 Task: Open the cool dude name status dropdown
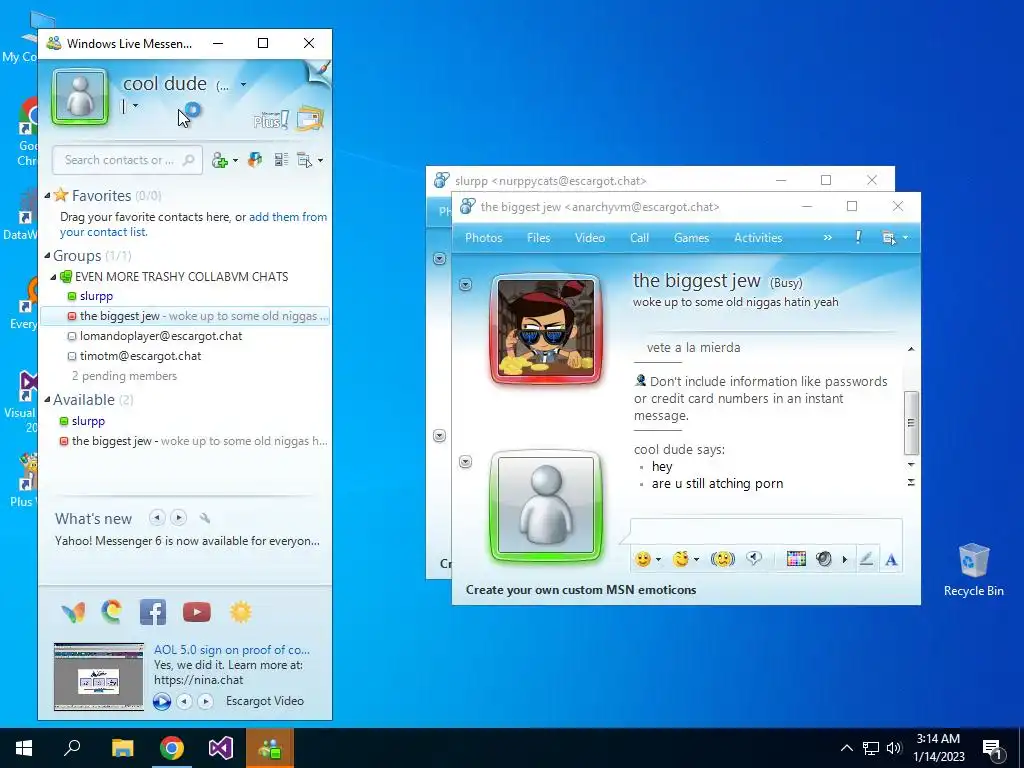(244, 84)
